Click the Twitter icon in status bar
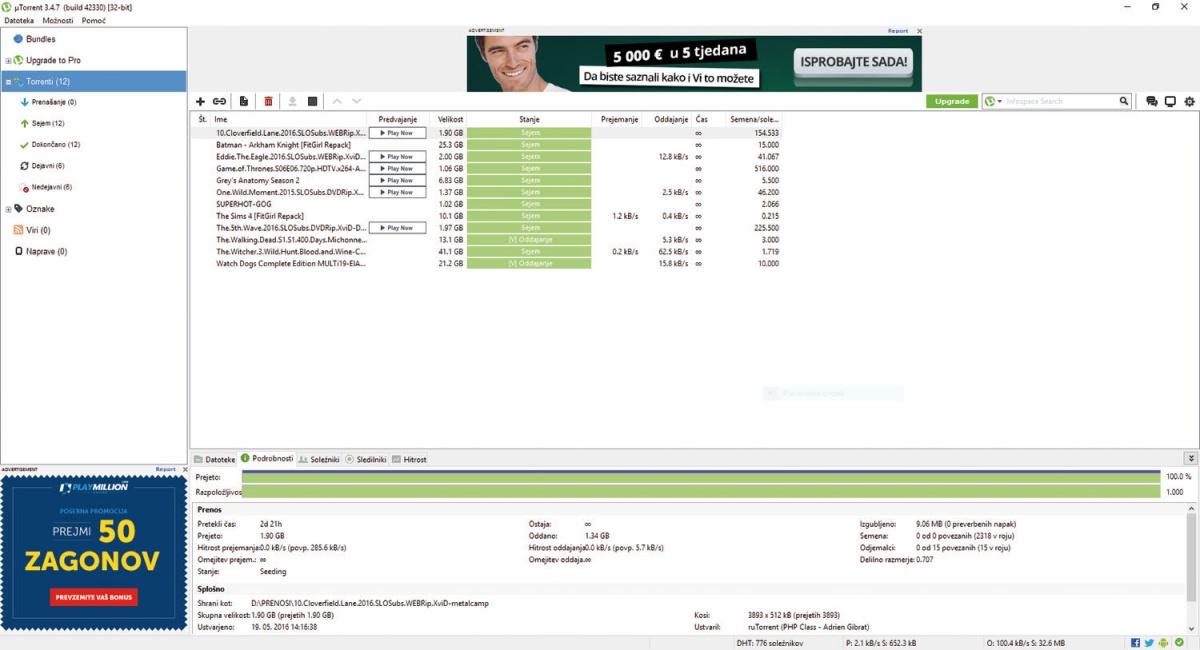This screenshot has height=650, width=1200. pos(1149,642)
